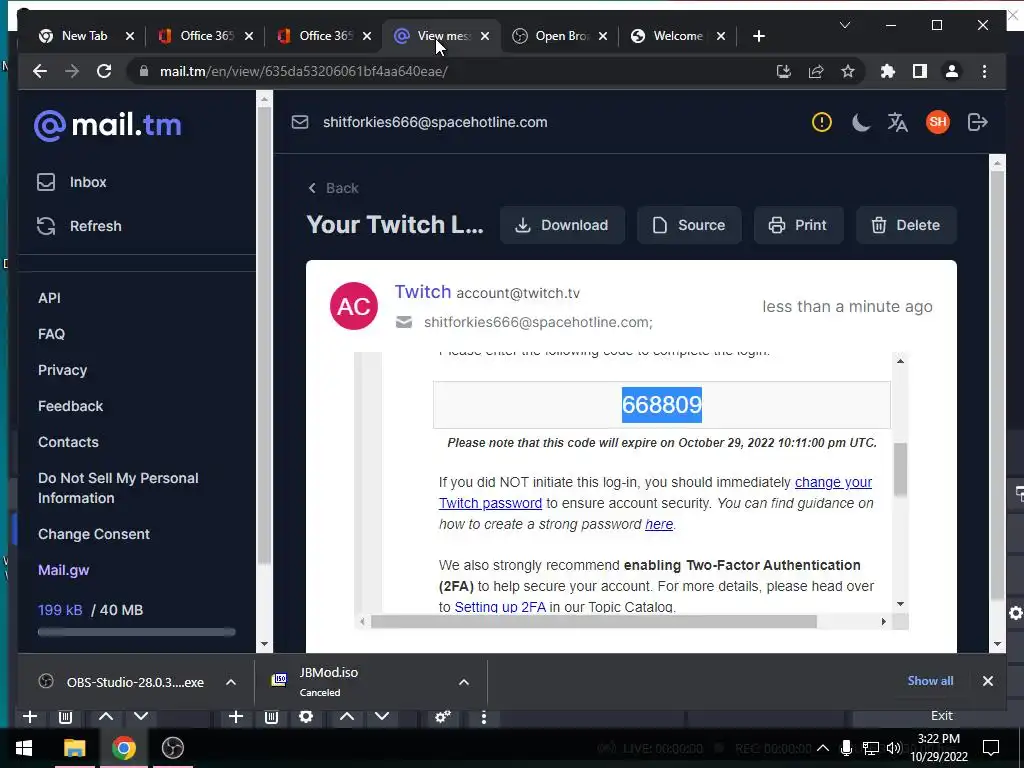Open the Mail.gw link

click(x=63, y=570)
